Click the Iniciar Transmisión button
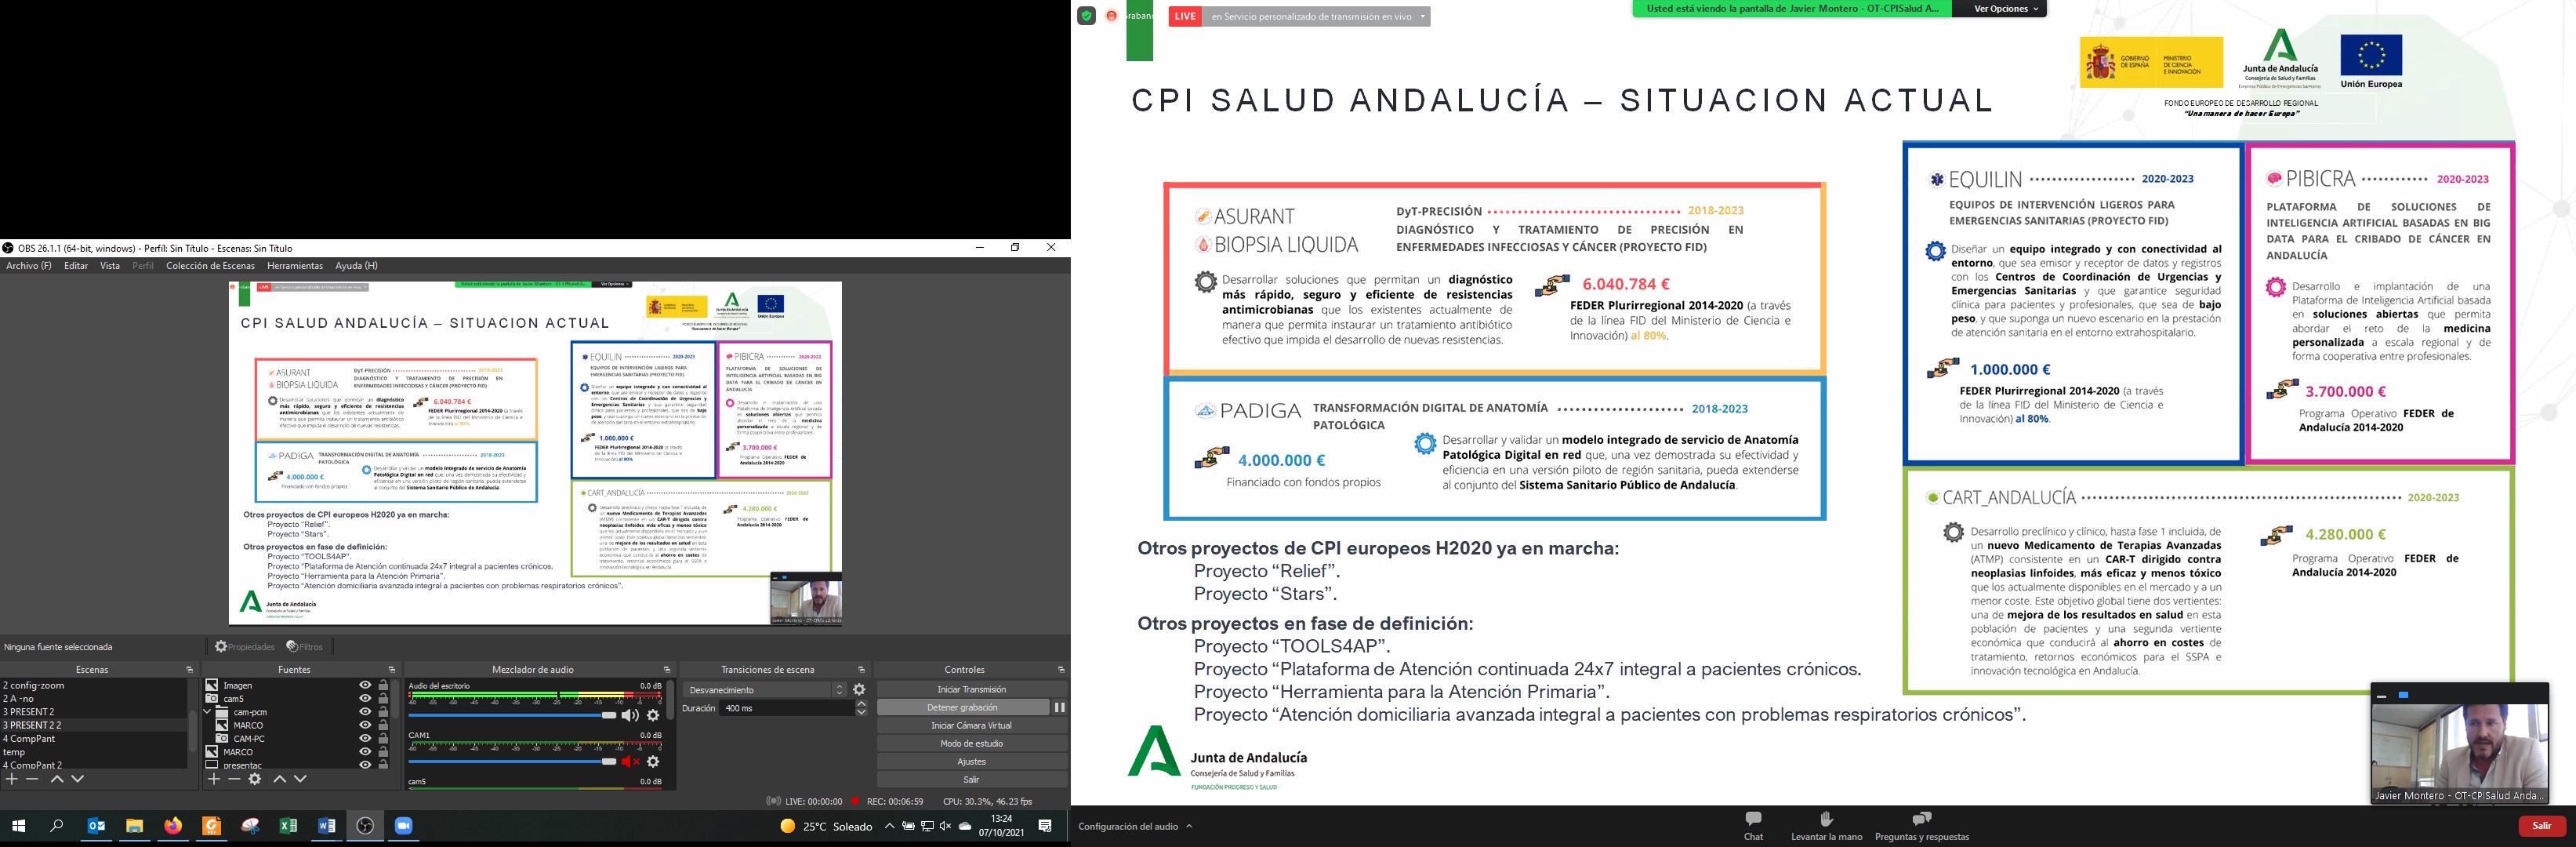 pyautogui.click(x=971, y=689)
